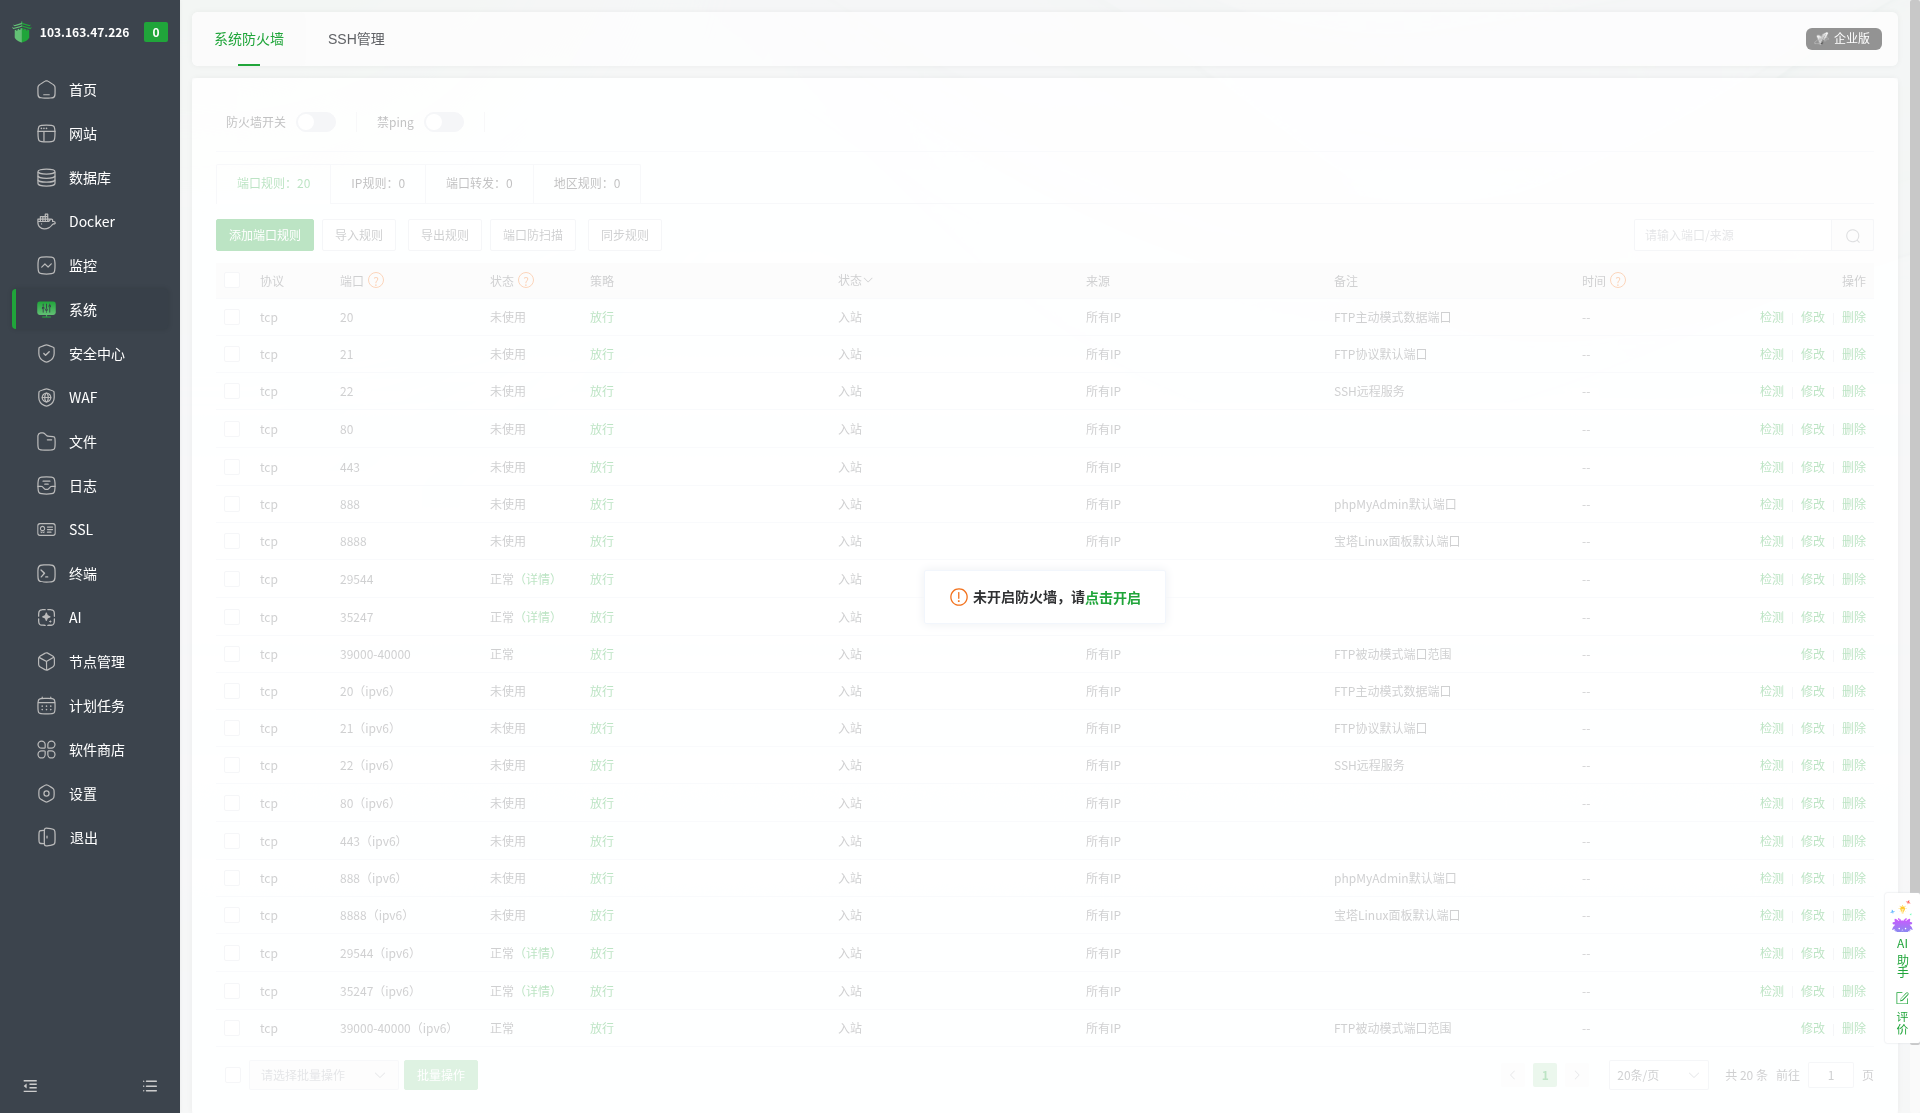Open the 节点管理 cube icon
1920x1113 pixels.
[46, 662]
